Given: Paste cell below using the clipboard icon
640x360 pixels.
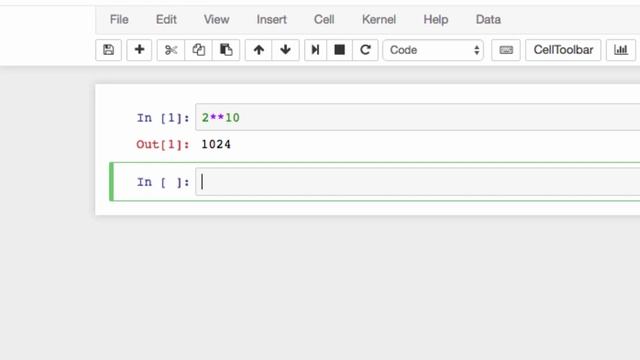Looking at the screenshot, I should (x=226, y=50).
